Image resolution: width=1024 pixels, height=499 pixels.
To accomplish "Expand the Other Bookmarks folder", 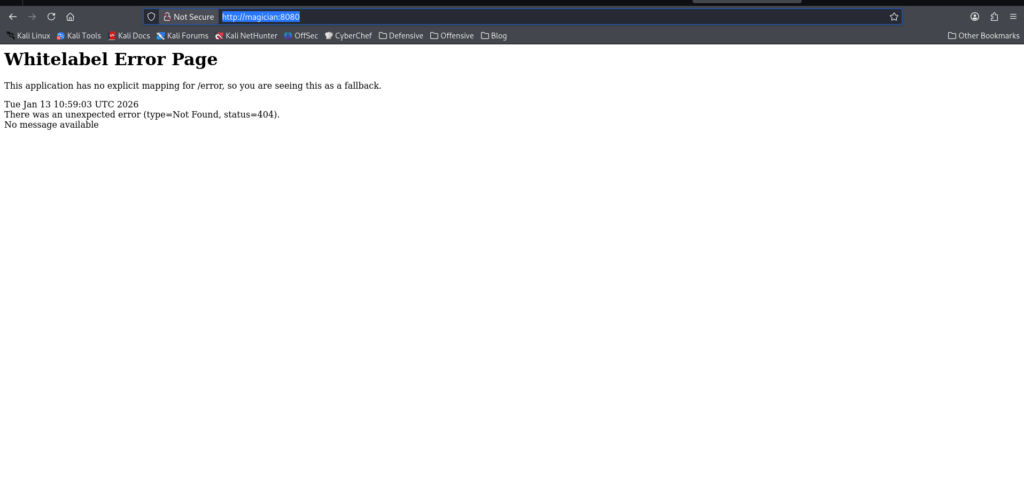I will pos(983,36).
